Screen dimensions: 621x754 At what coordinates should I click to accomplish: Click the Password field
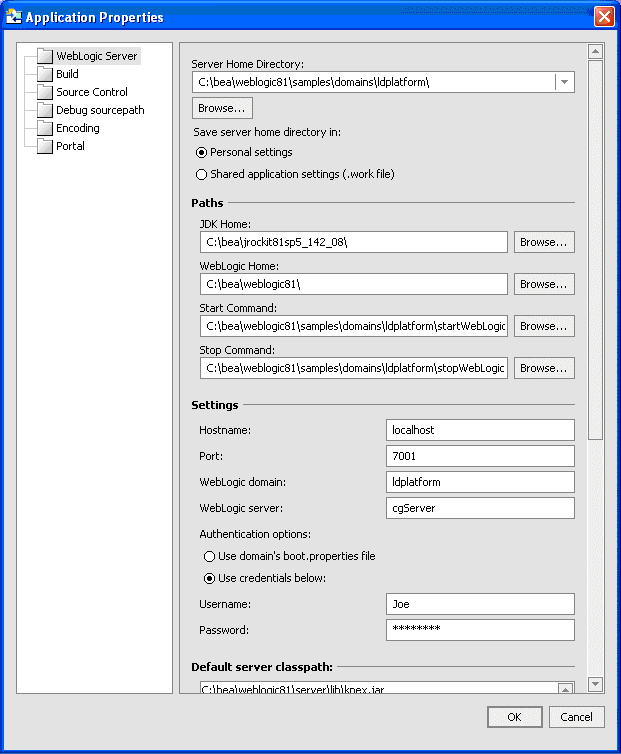coord(480,630)
